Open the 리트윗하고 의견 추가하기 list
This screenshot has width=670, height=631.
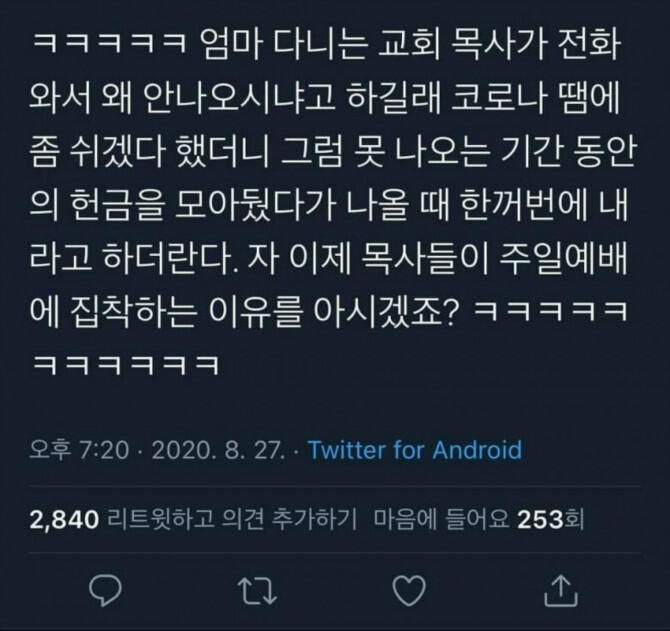tap(232, 520)
